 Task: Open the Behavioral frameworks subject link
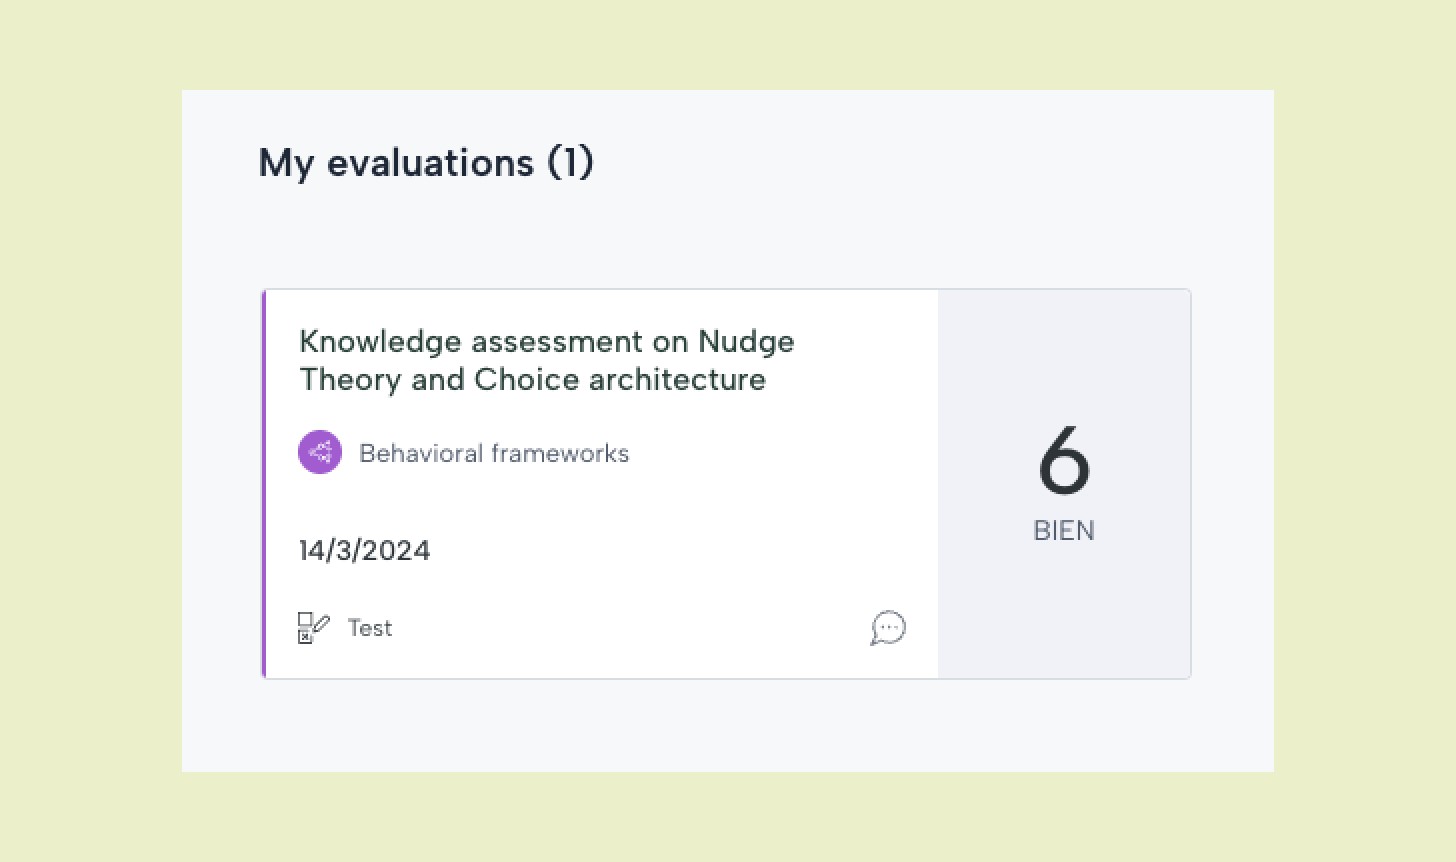click(x=494, y=453)
